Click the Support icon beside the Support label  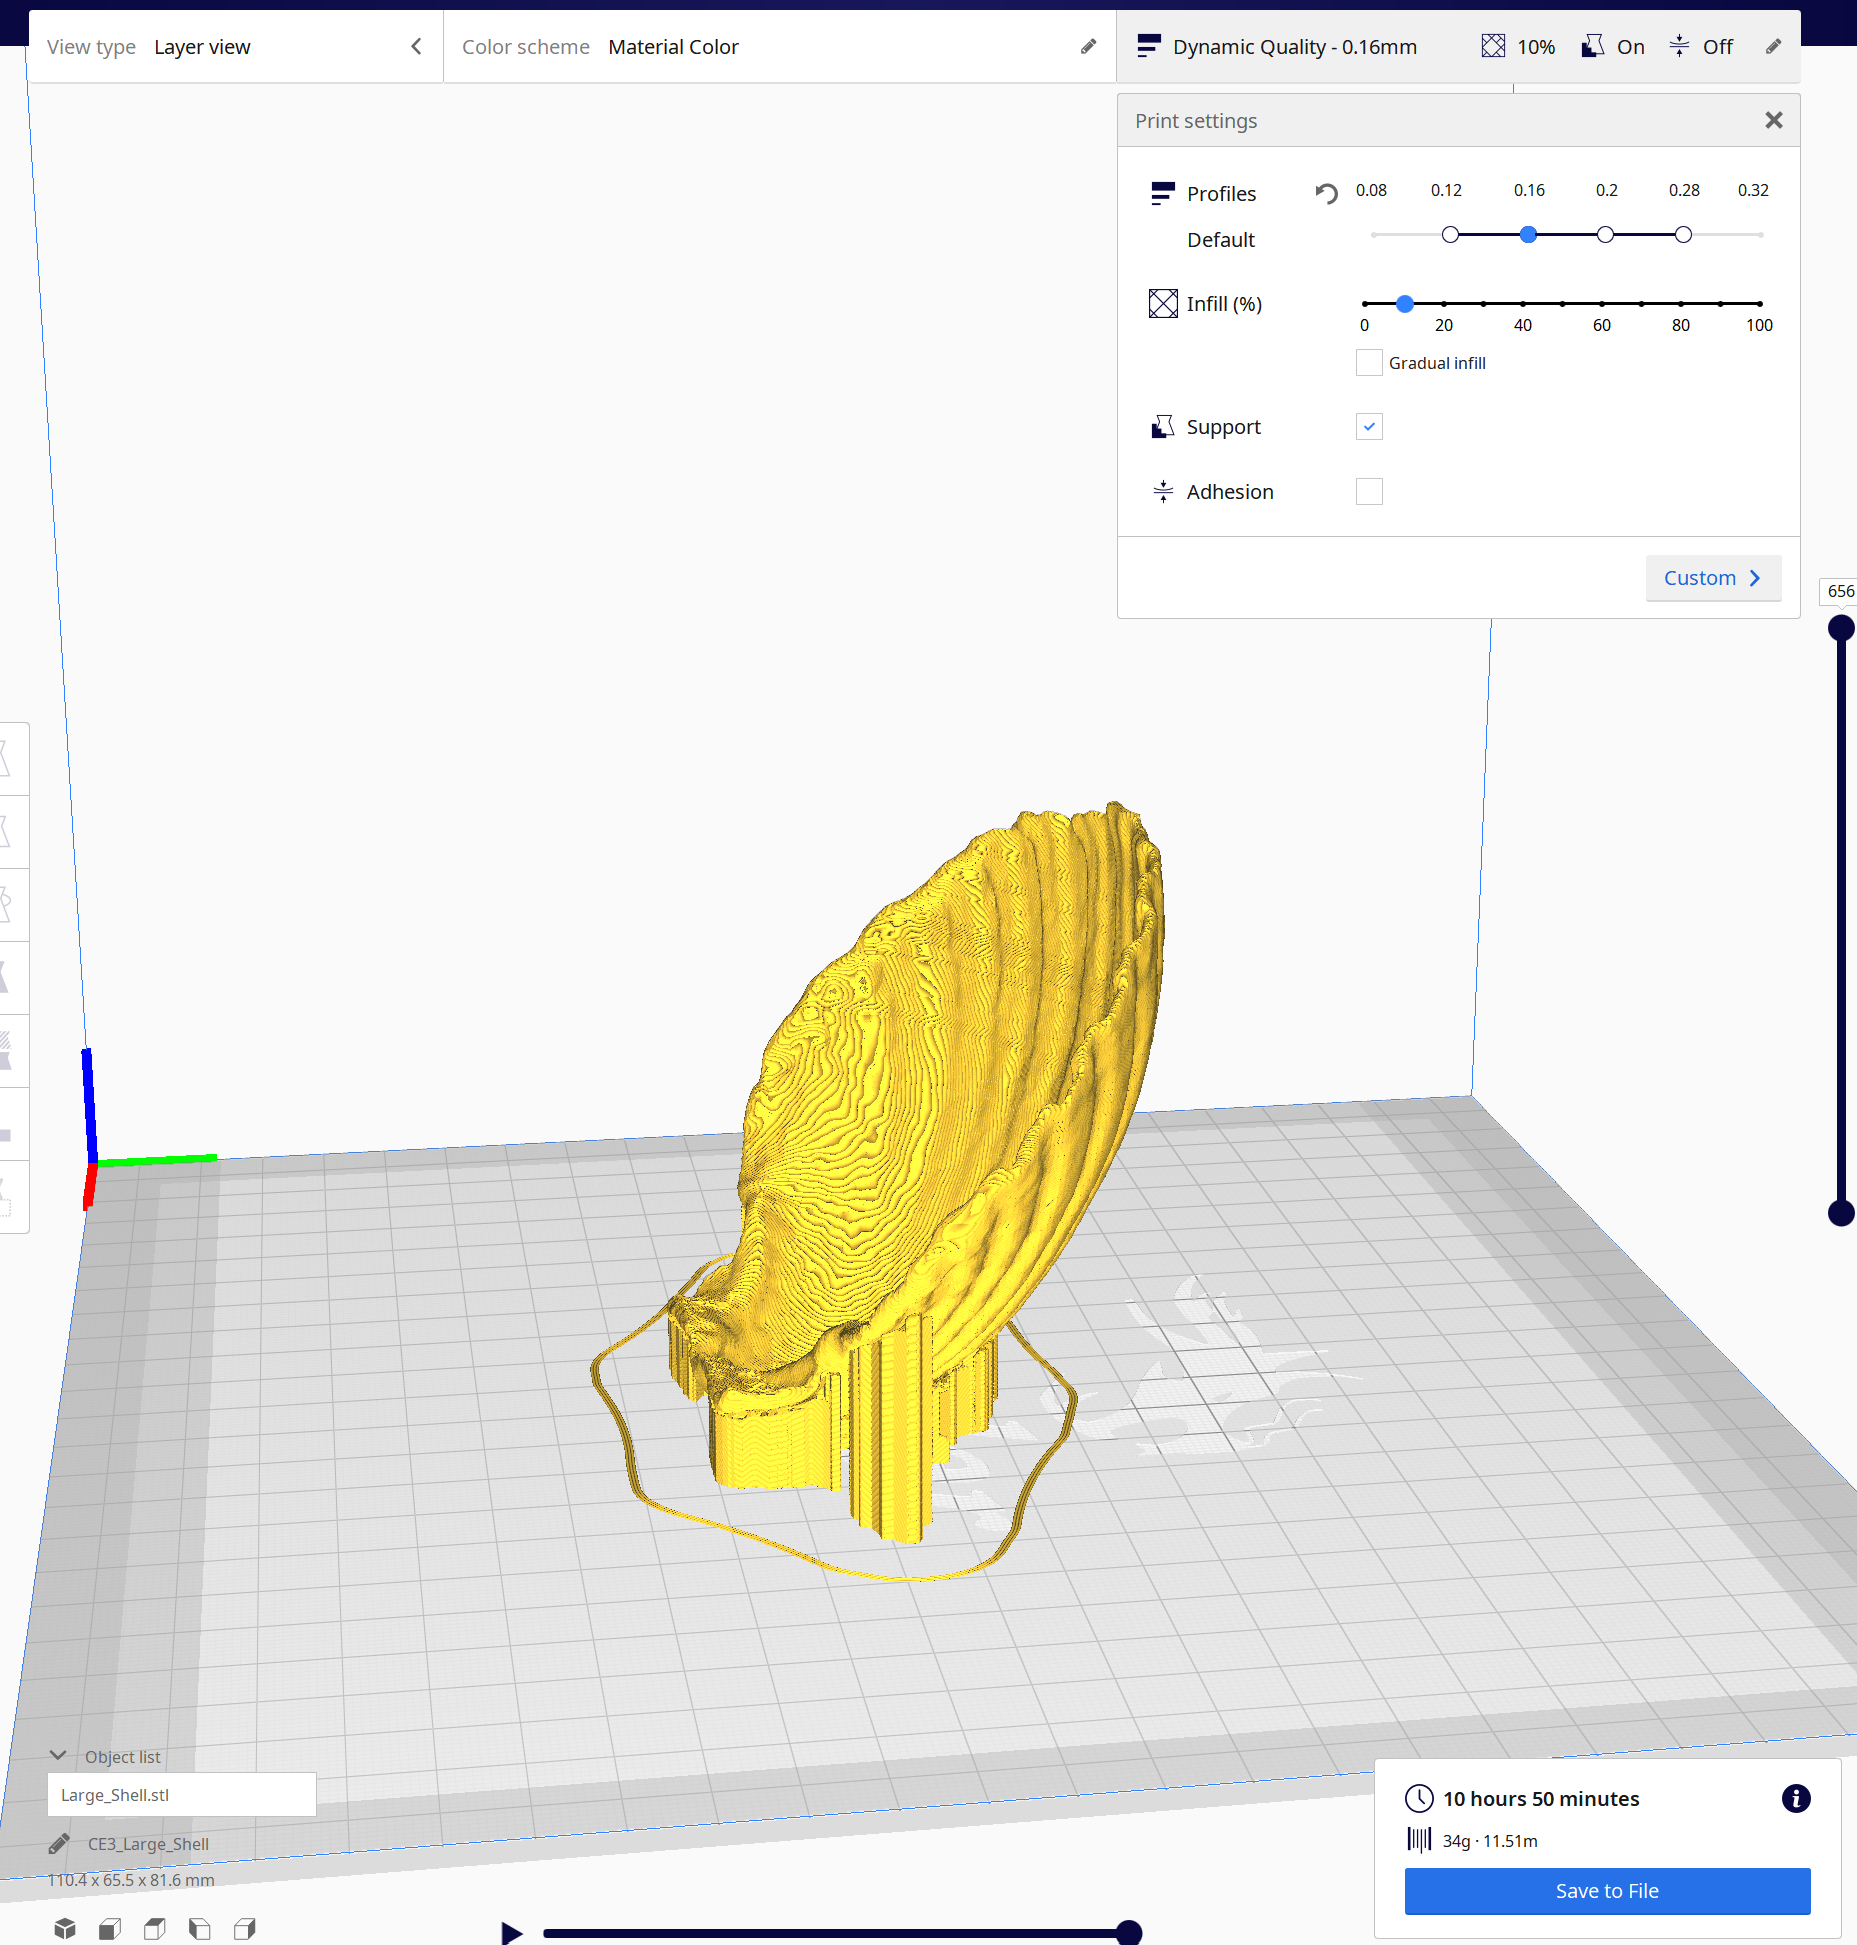pyautogui.click(x=1163, y=427)
